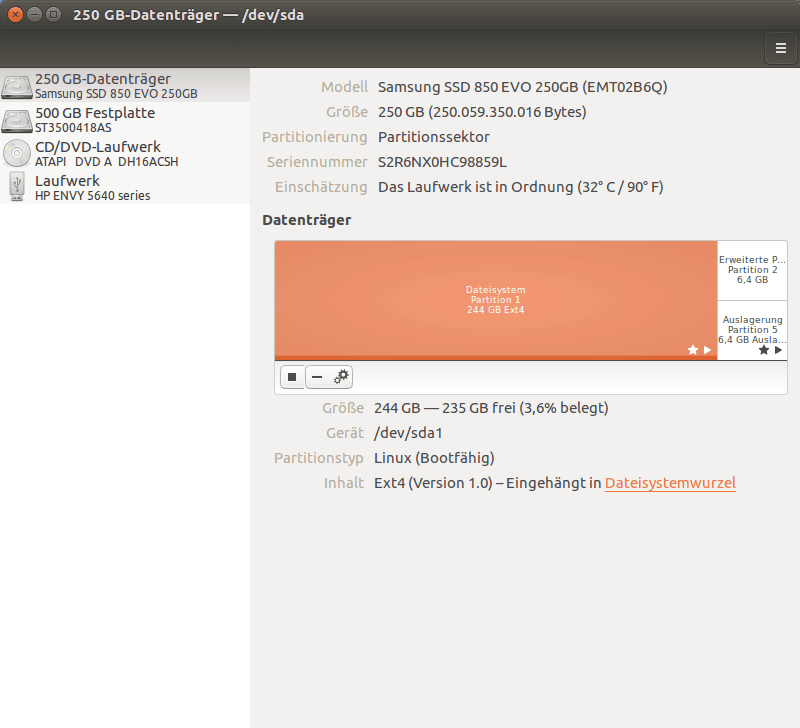Maximize the window via title bar button
Image resolution: width=800 pixels, height=728 pixels.
pos(53,15)
